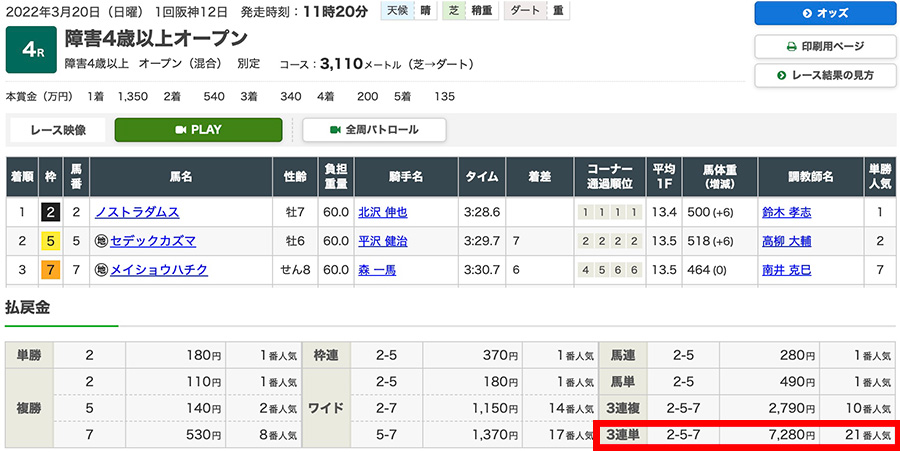Click the 4R race number badge
Viewport: 900px width, 452px height.
[30, 51]
